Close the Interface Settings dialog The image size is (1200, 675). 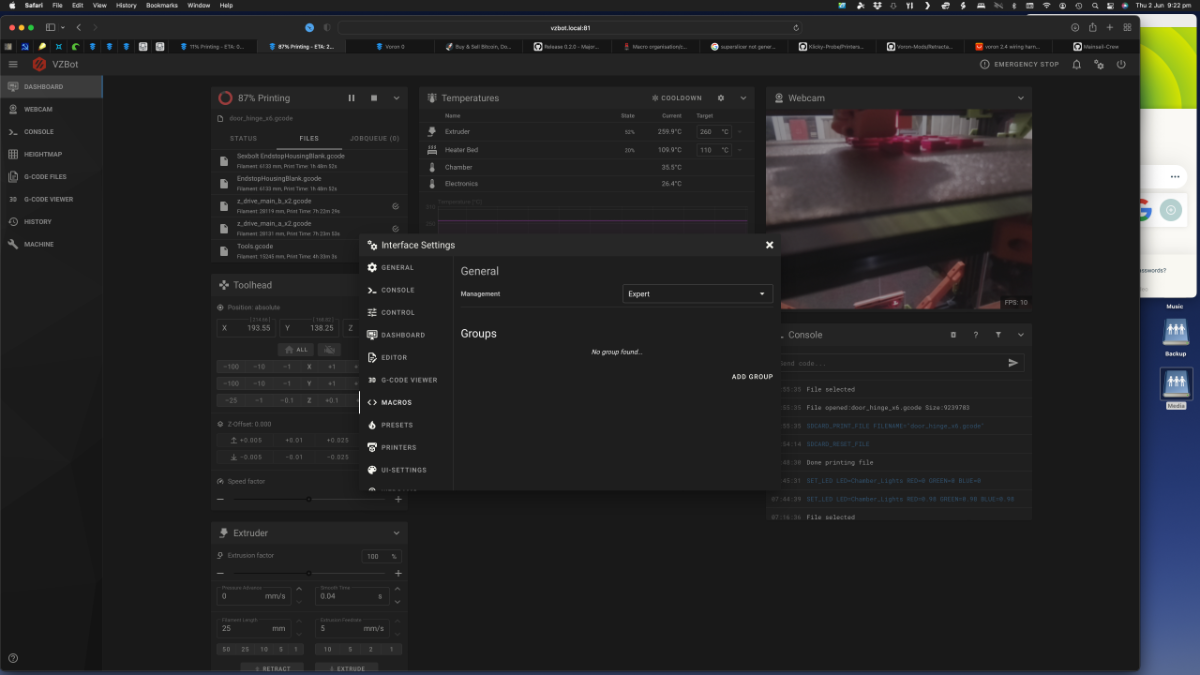770,245
